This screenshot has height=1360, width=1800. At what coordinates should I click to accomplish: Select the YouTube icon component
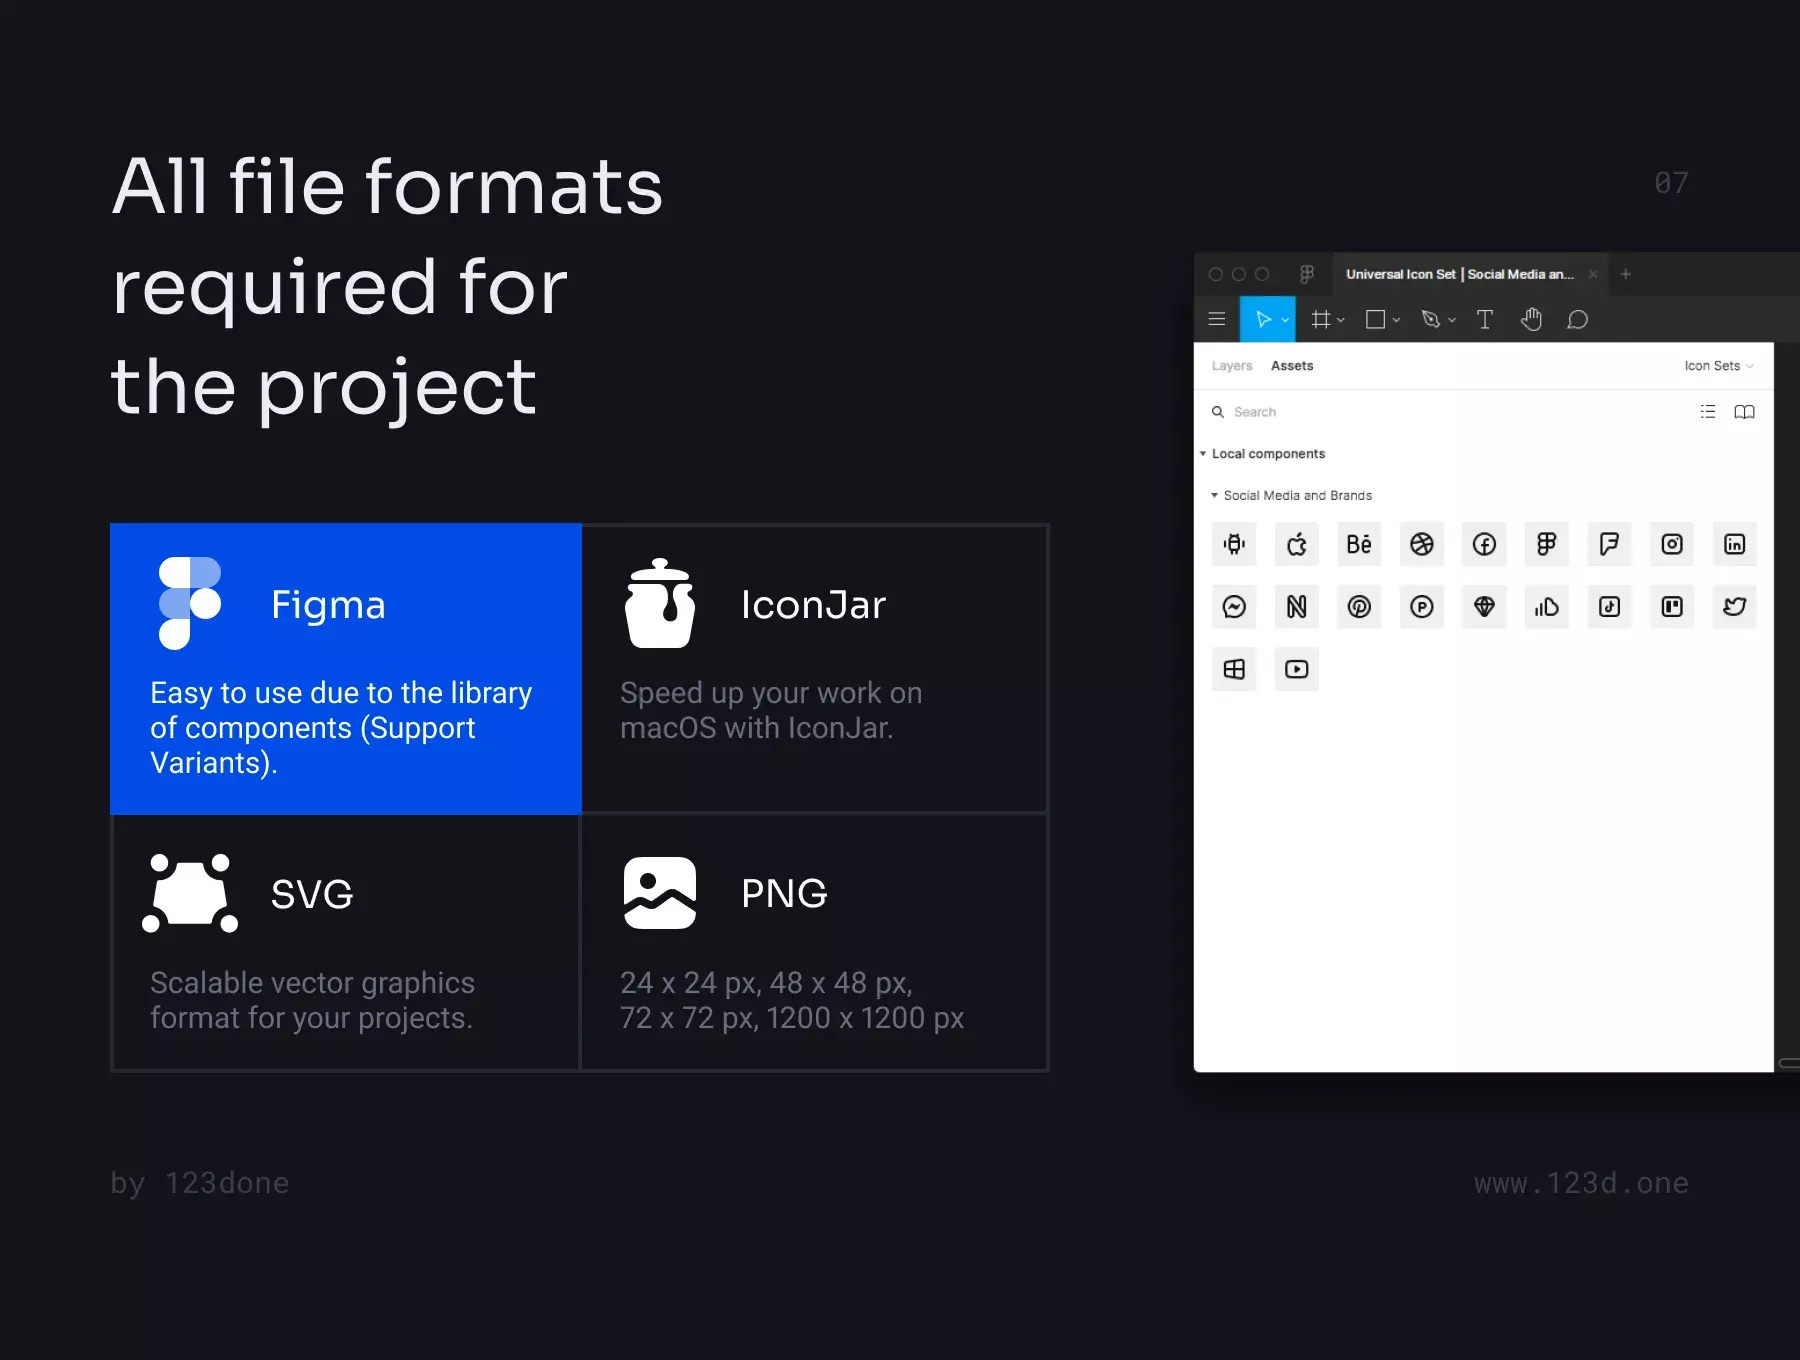[x=1297, y=669]
